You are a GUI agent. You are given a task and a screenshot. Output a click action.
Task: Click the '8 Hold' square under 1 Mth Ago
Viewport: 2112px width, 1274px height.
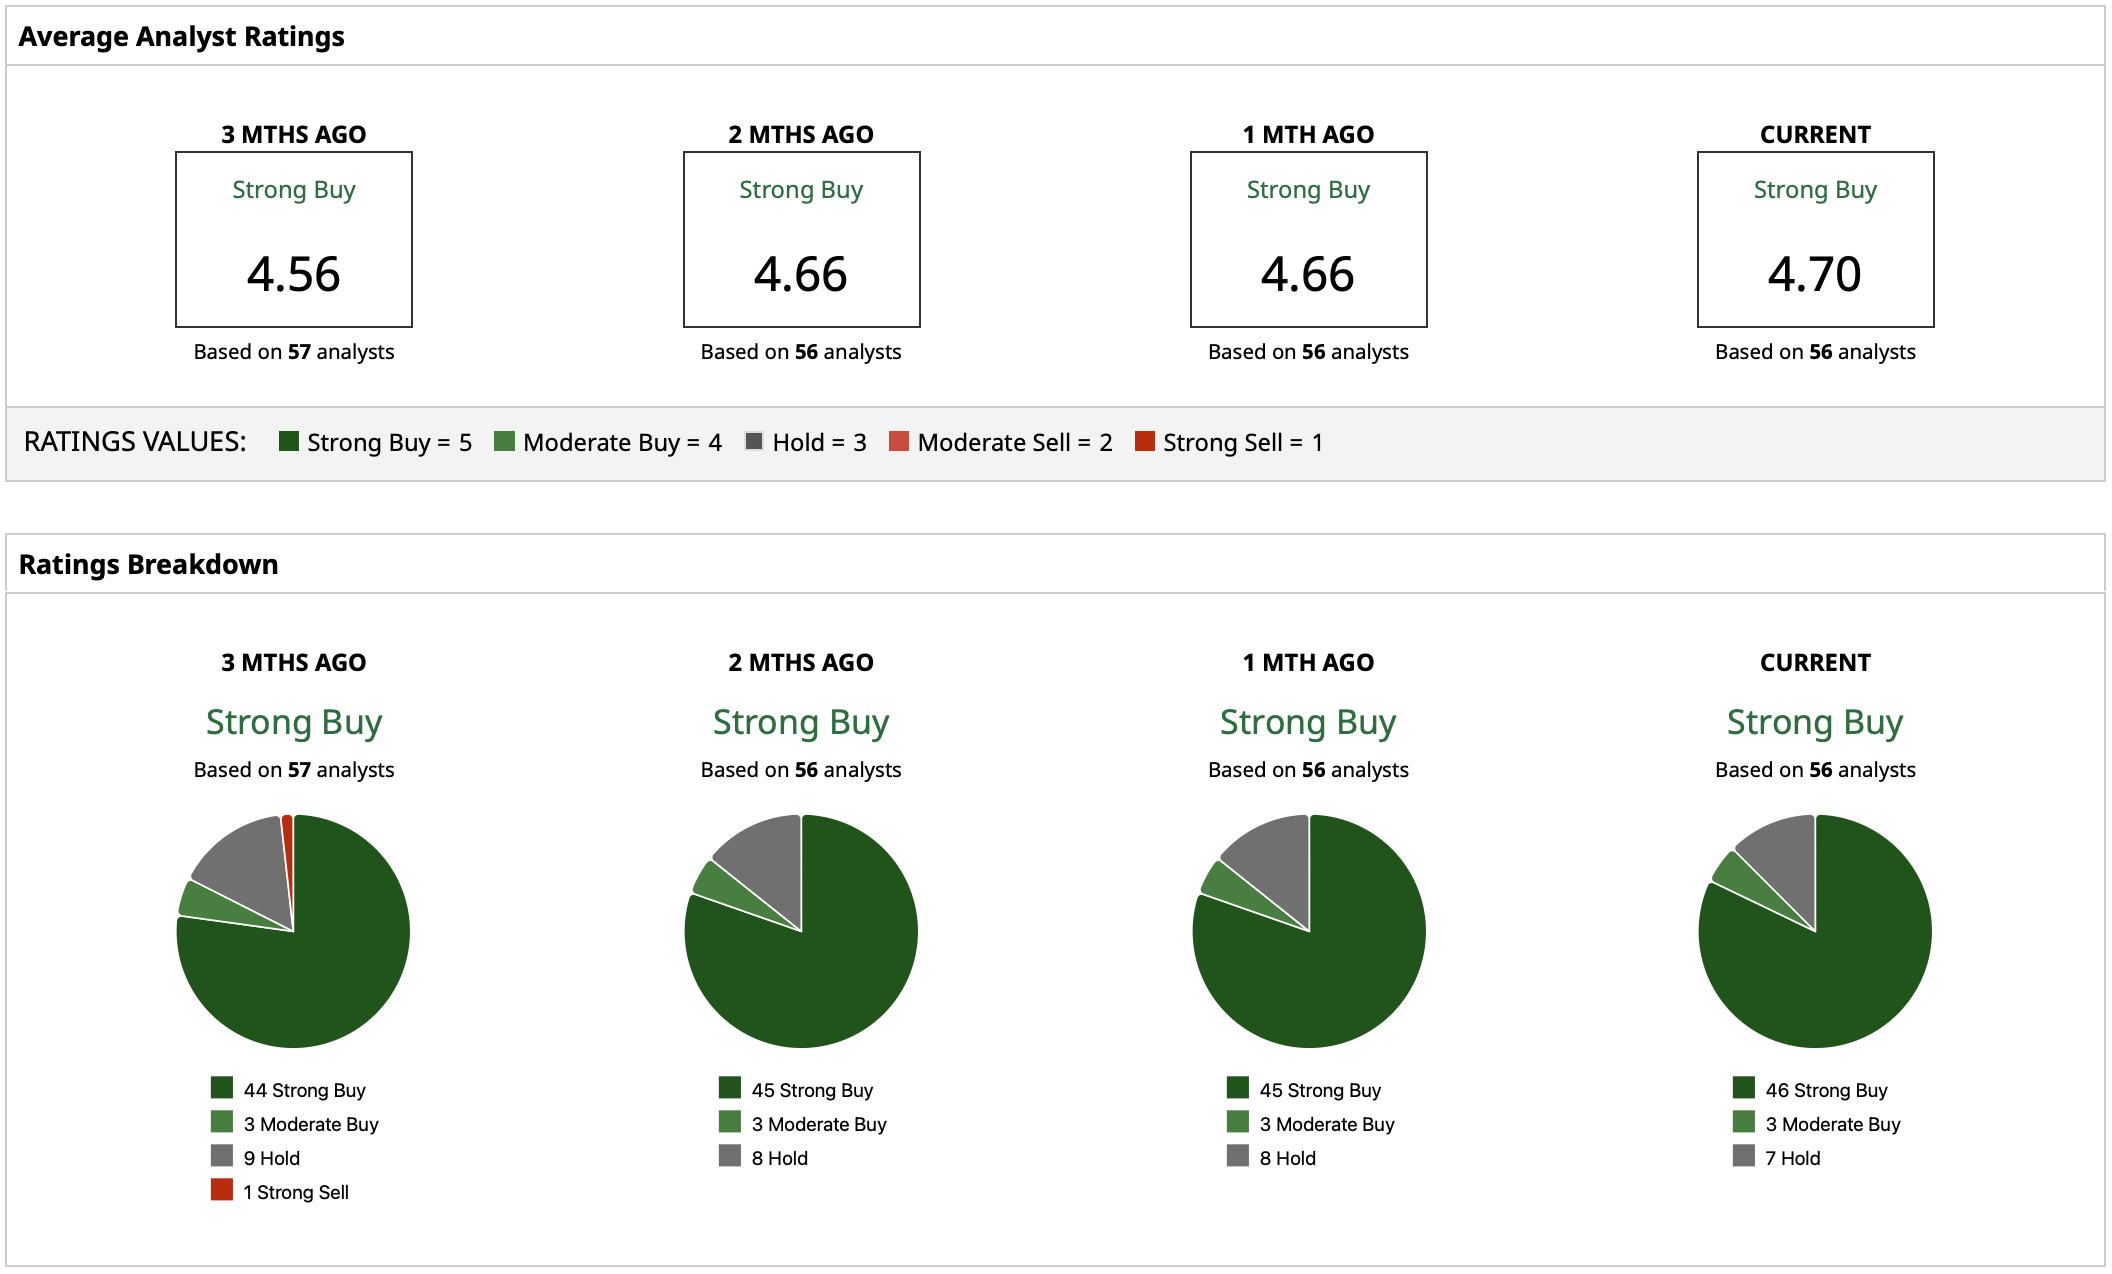click(x=1238, y=1156)
